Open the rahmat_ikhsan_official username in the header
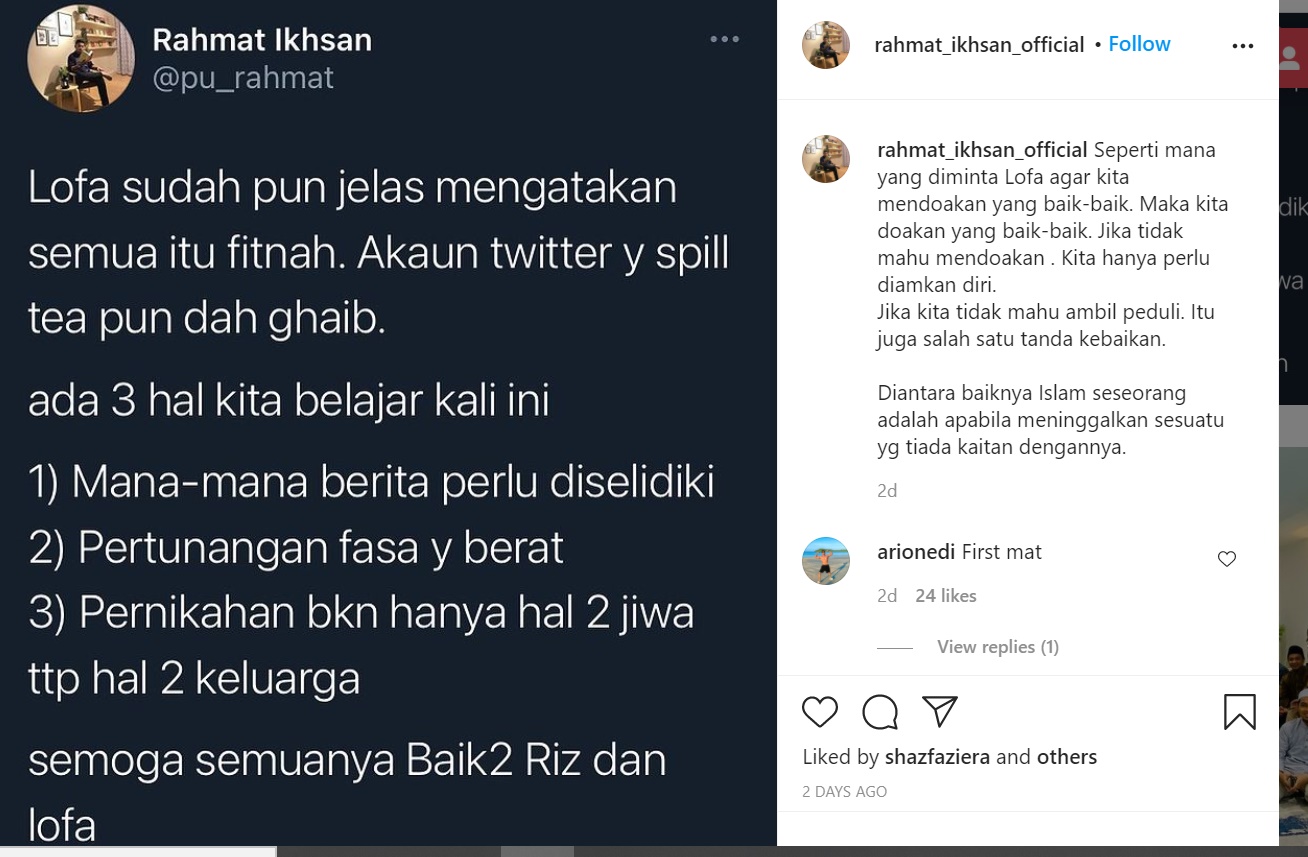 click(979, 45)
